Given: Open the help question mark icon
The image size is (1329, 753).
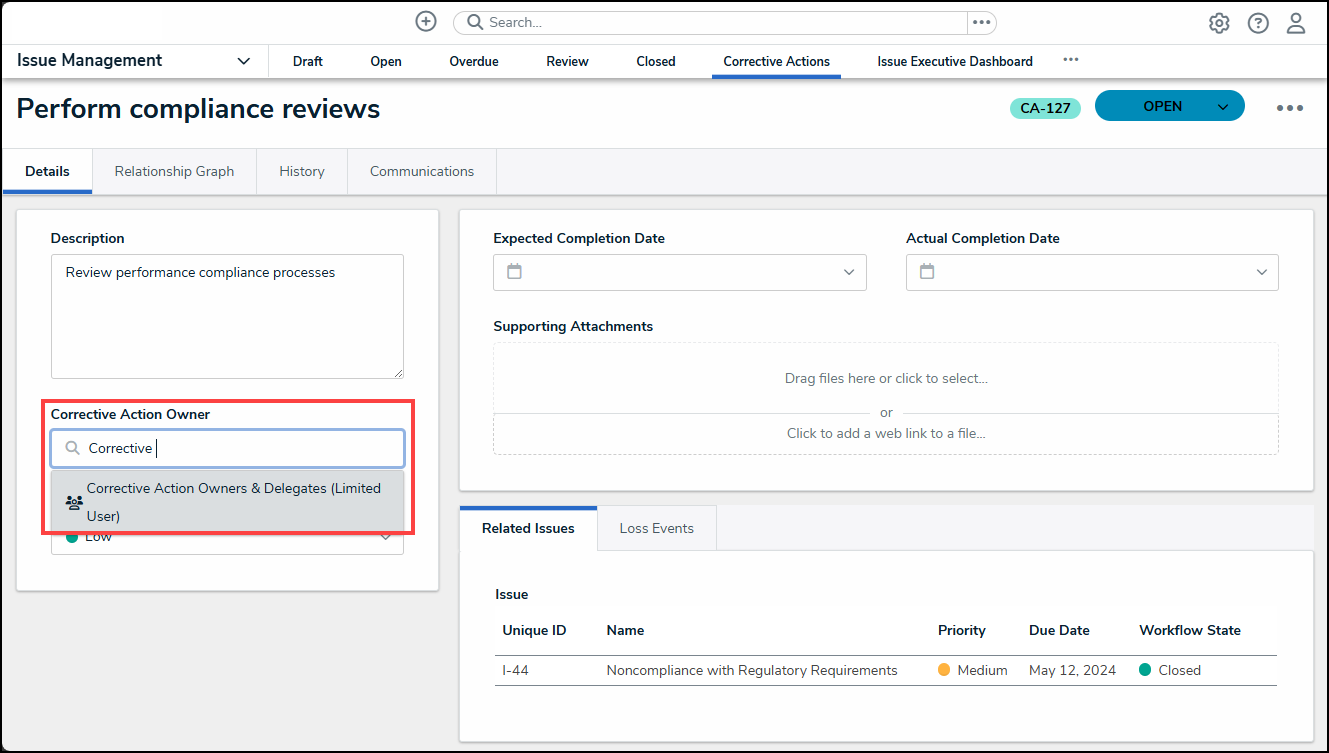Looking at the screenshot, I should pos(1258,23).
